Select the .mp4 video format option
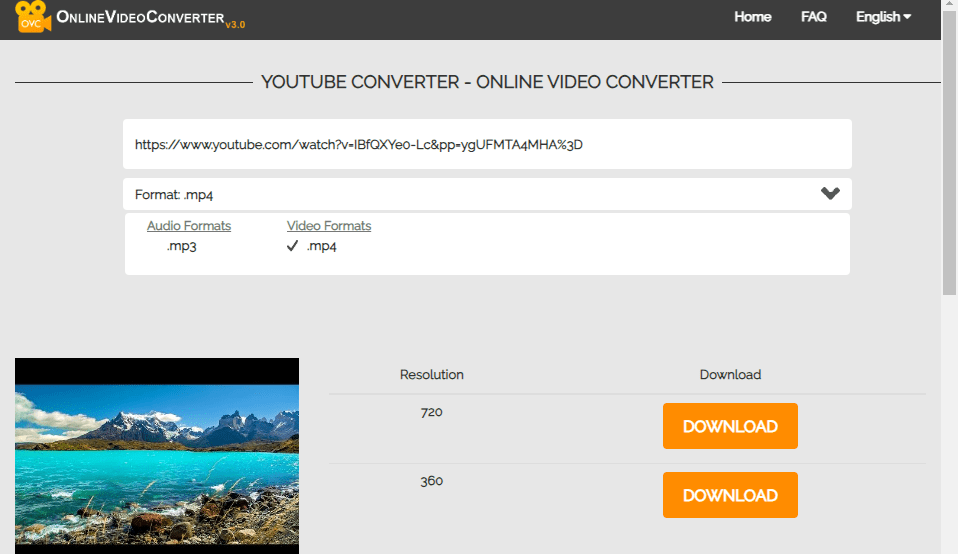This screenshot has width=958, height=554. click(321, 246)
